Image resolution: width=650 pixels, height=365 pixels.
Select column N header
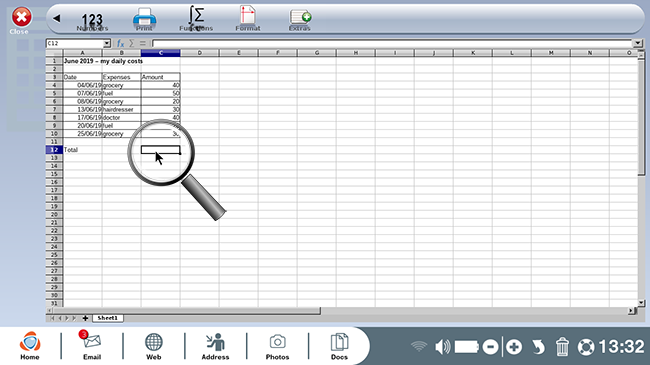(590, 53)
